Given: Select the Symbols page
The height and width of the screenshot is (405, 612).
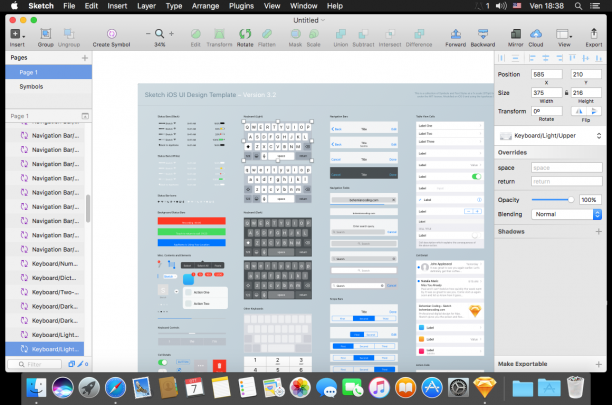Looking at the screenshot, I should [48, 86].
